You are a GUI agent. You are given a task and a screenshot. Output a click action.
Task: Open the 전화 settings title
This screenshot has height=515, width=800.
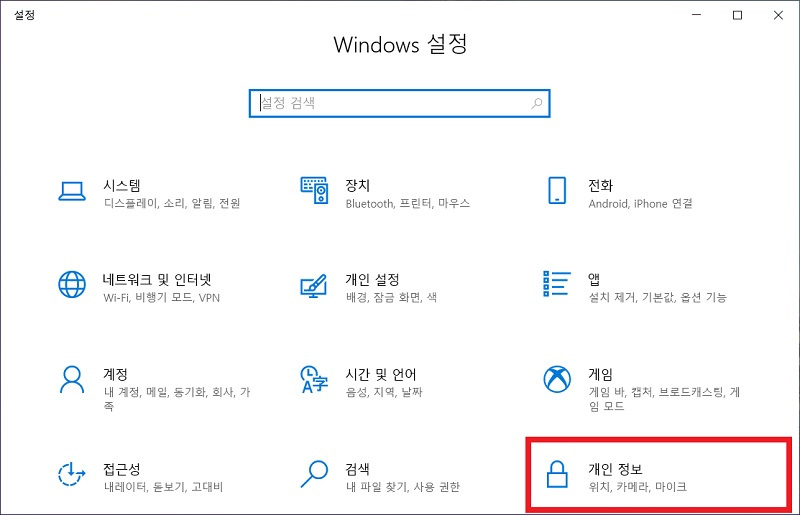point(600,185)
